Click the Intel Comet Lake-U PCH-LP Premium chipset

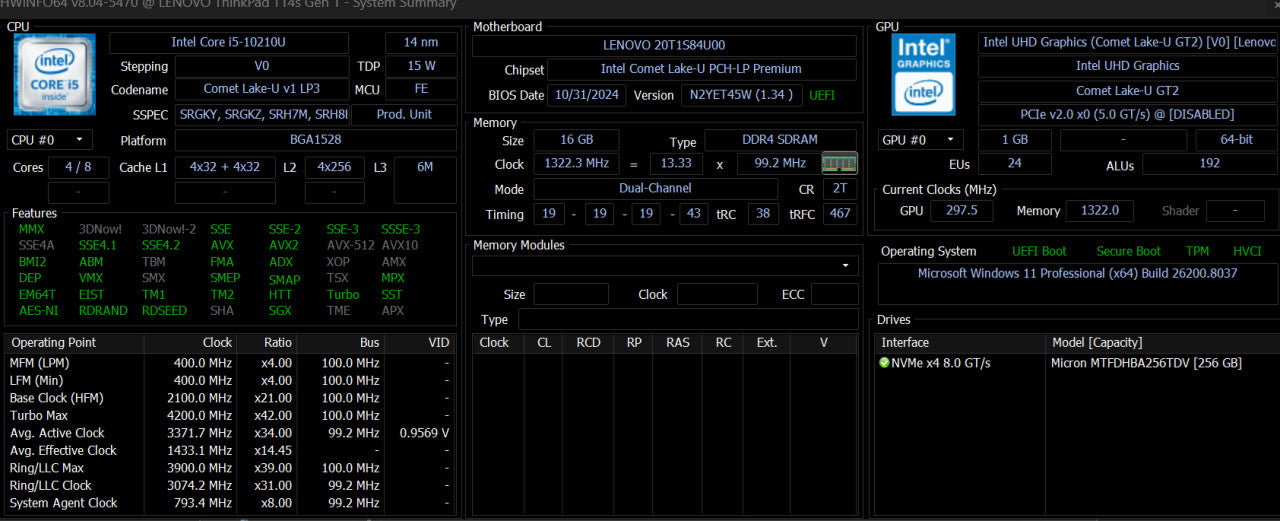point(701,70)
